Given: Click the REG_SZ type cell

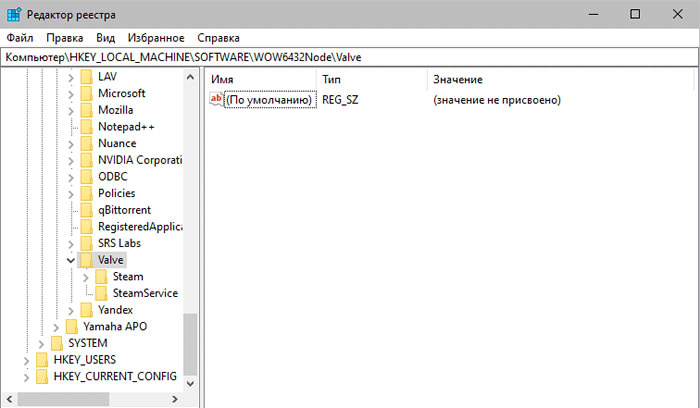Looking at the screenshot, I should (340, 100).
